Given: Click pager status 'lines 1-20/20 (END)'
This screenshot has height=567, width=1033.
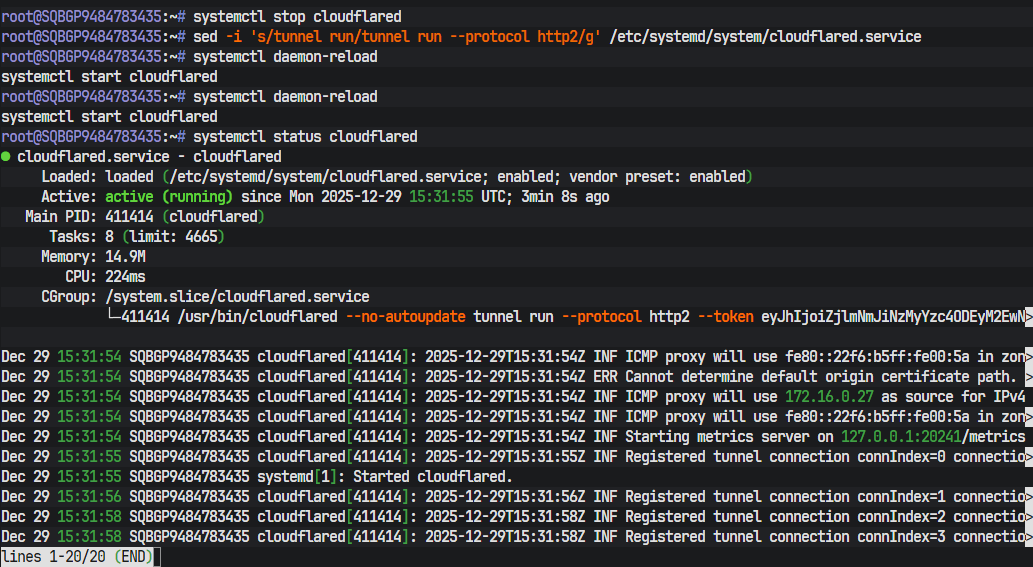Looking at the screenshot, I should [76, 556].
